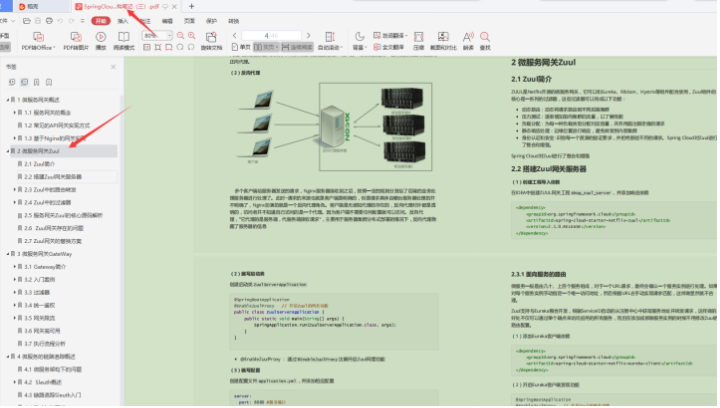The height and width of the screenshot is (408, 720).
Task: Click the actual size view icon
Action: pos(146,47)
